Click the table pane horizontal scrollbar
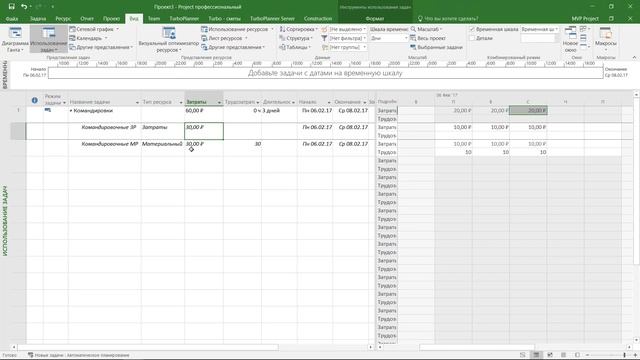Screen dimensions: 640x360 [x=147, y=347]
